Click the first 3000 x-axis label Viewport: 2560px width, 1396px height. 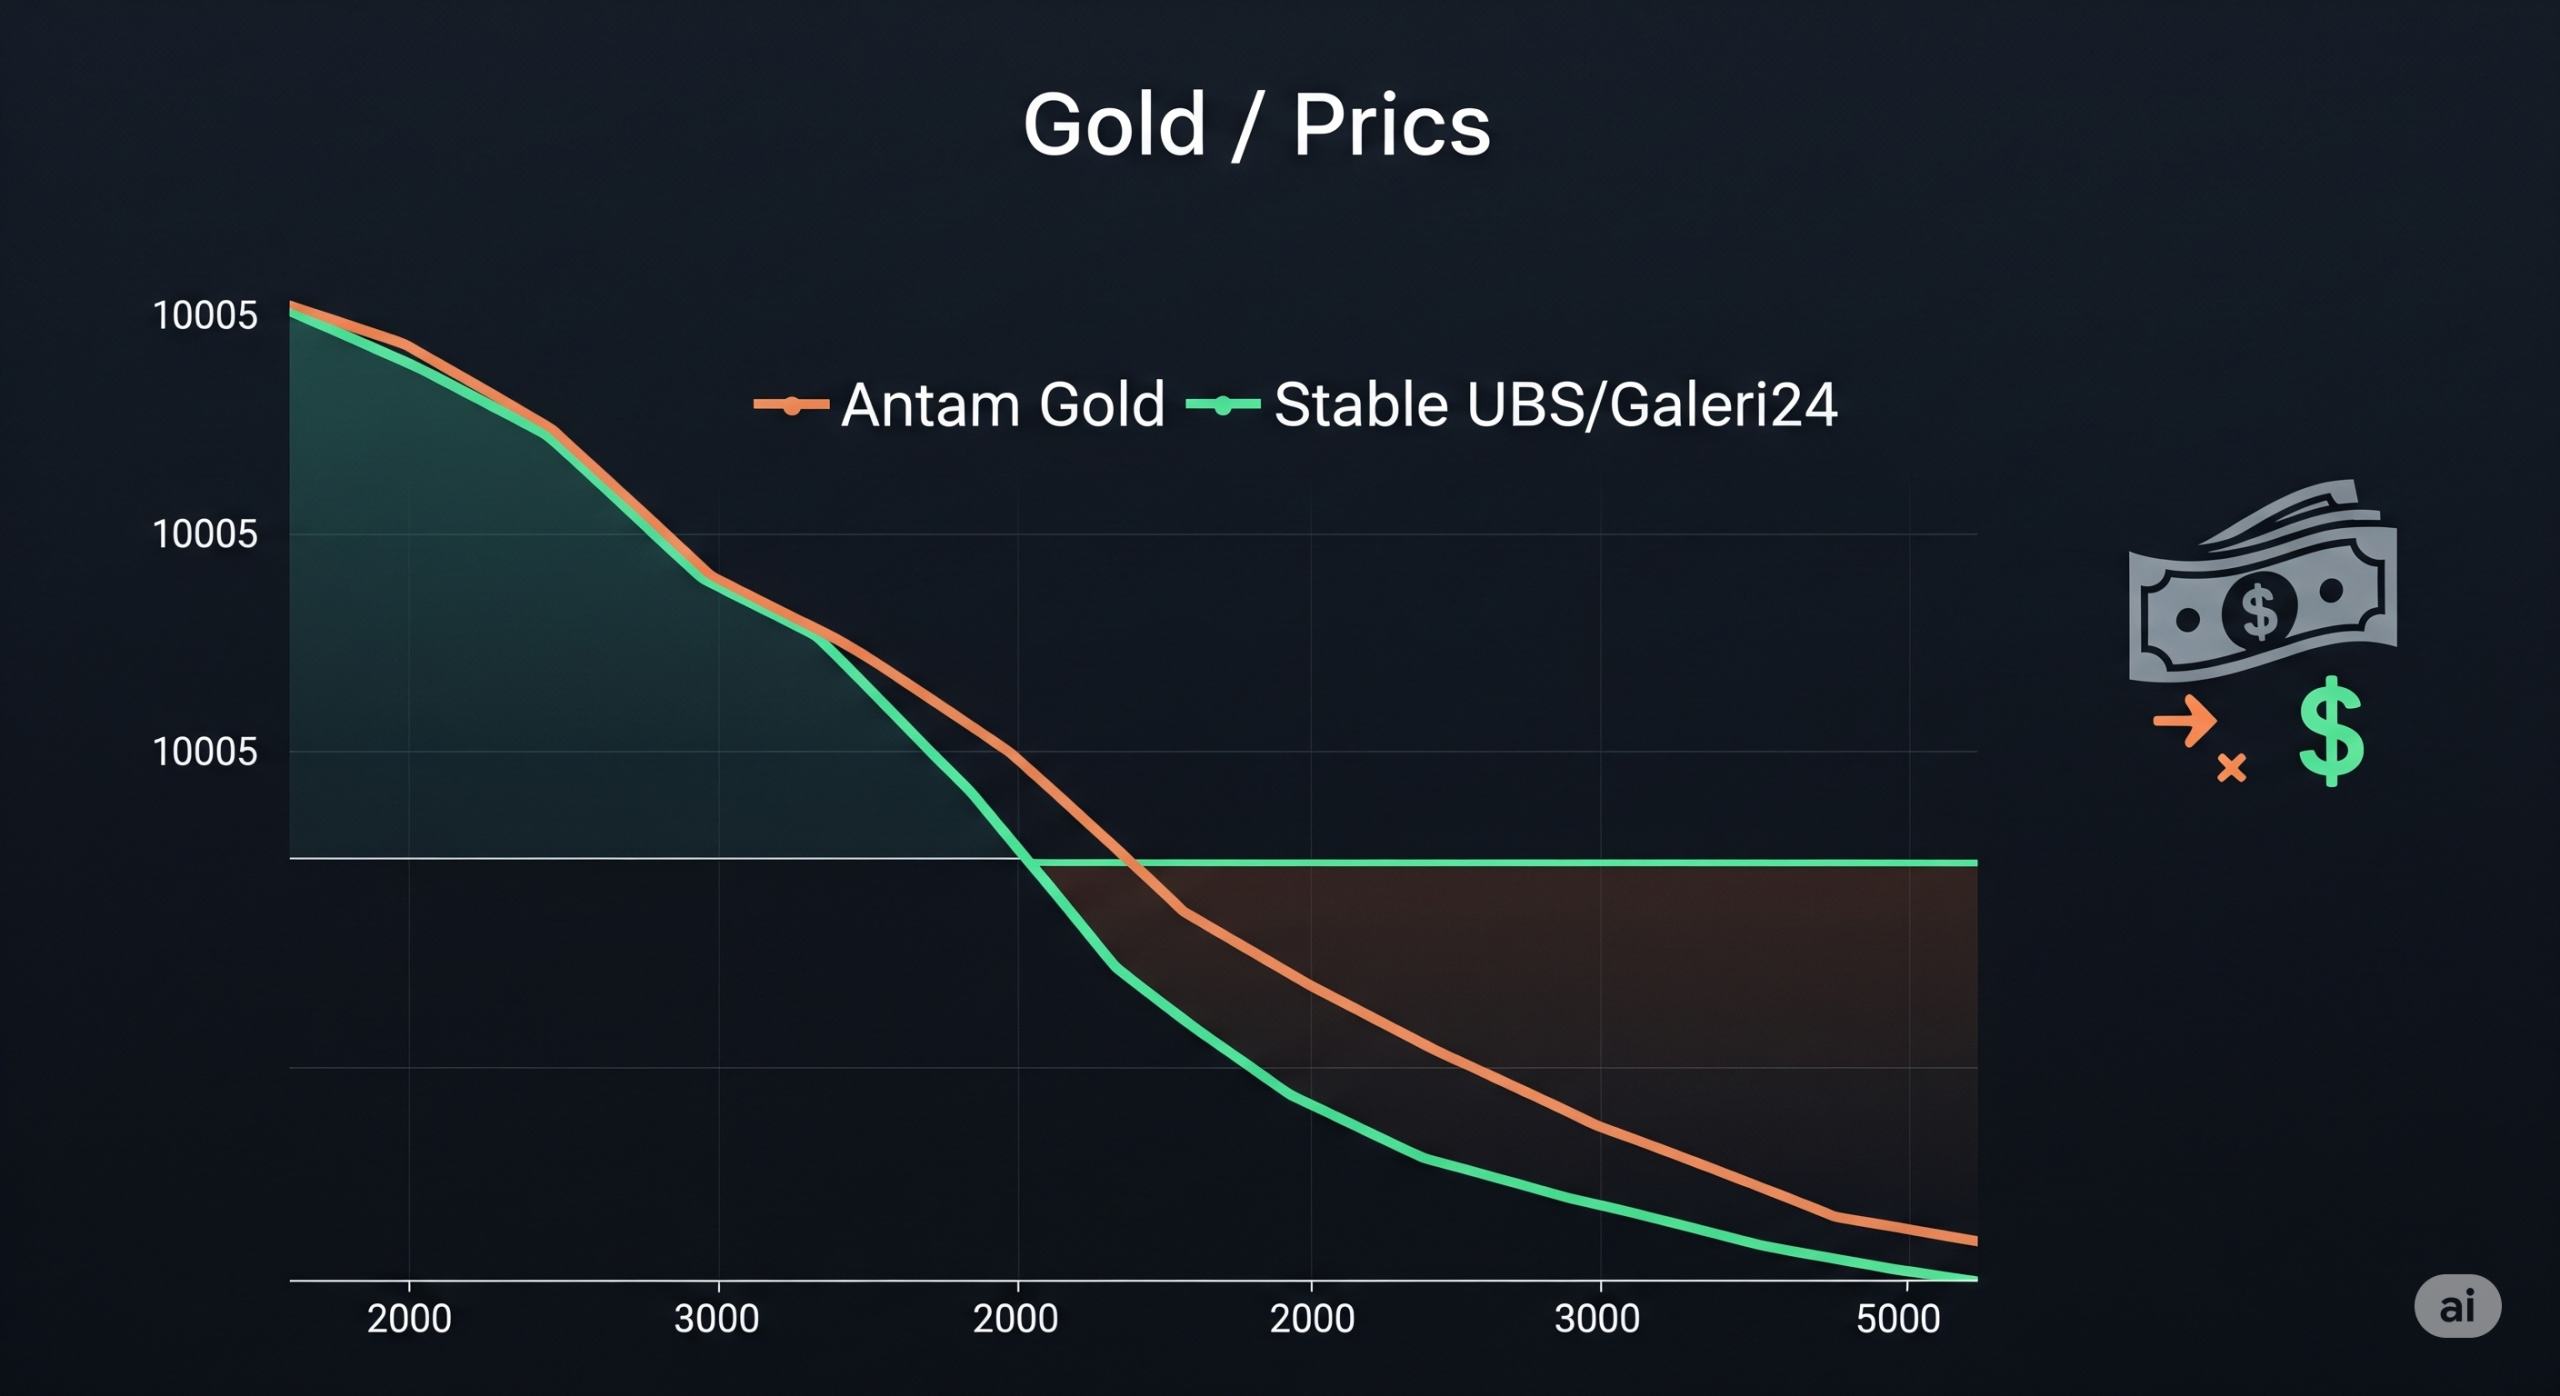click(716, 1319)
